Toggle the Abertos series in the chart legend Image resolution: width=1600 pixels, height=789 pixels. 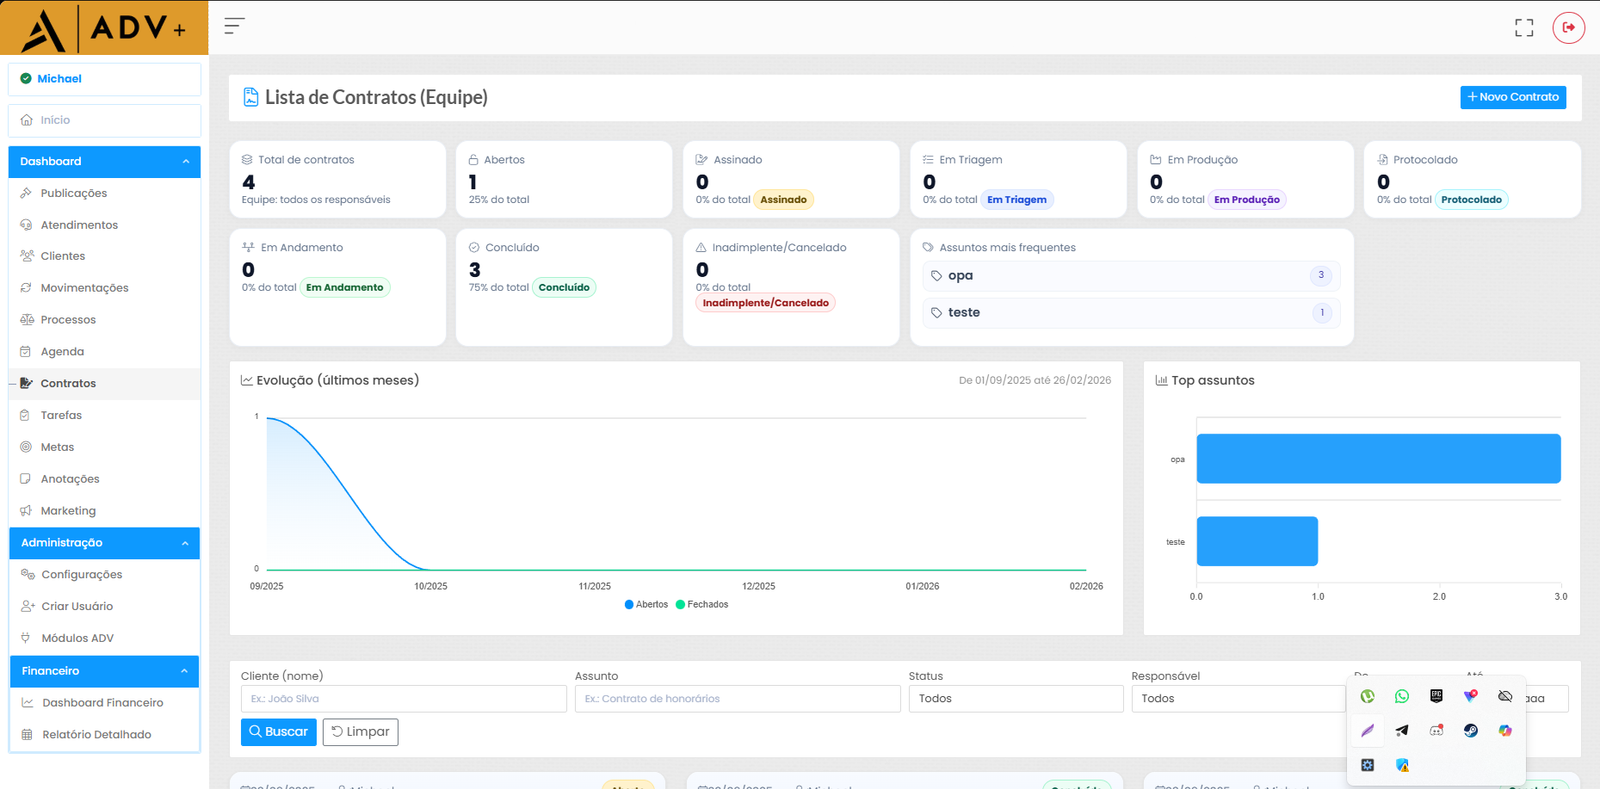646,605
